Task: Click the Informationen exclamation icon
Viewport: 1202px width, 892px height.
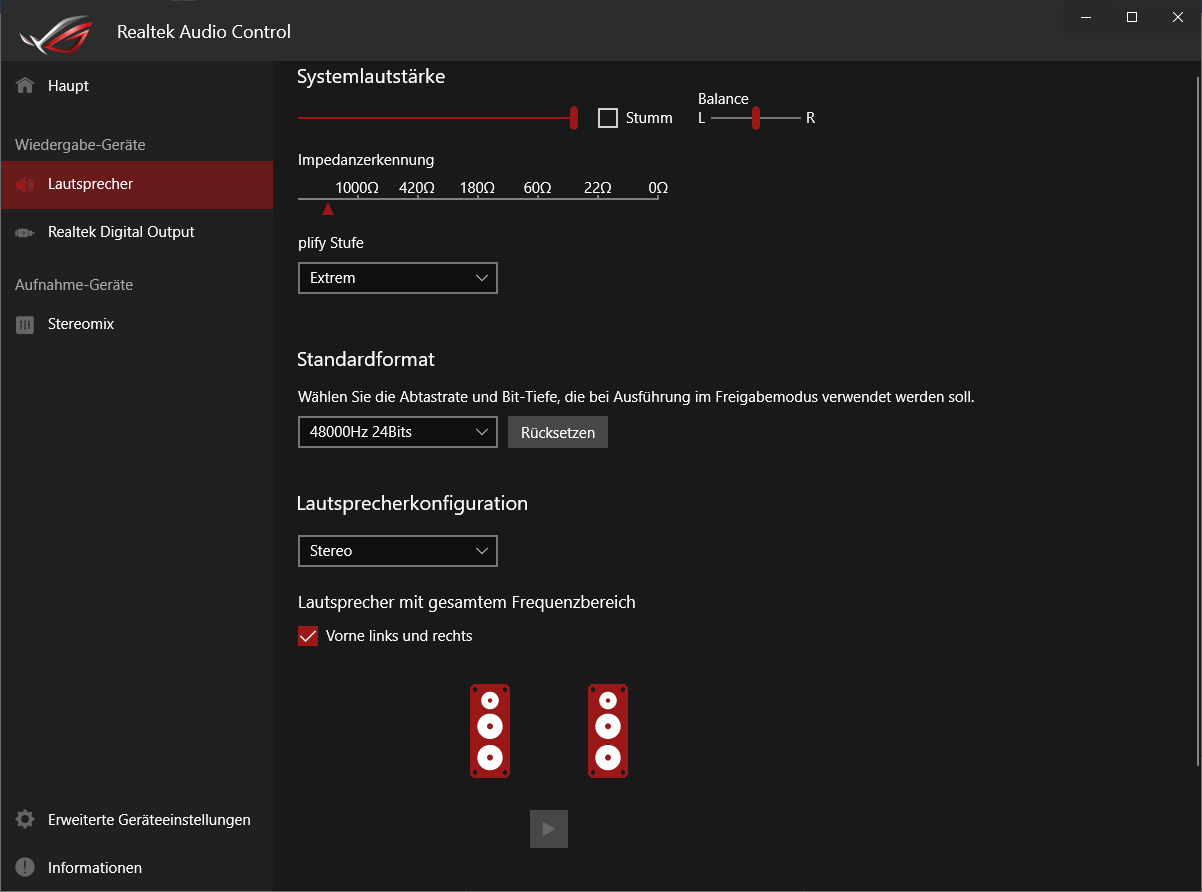Action: [x=25, y=868]
